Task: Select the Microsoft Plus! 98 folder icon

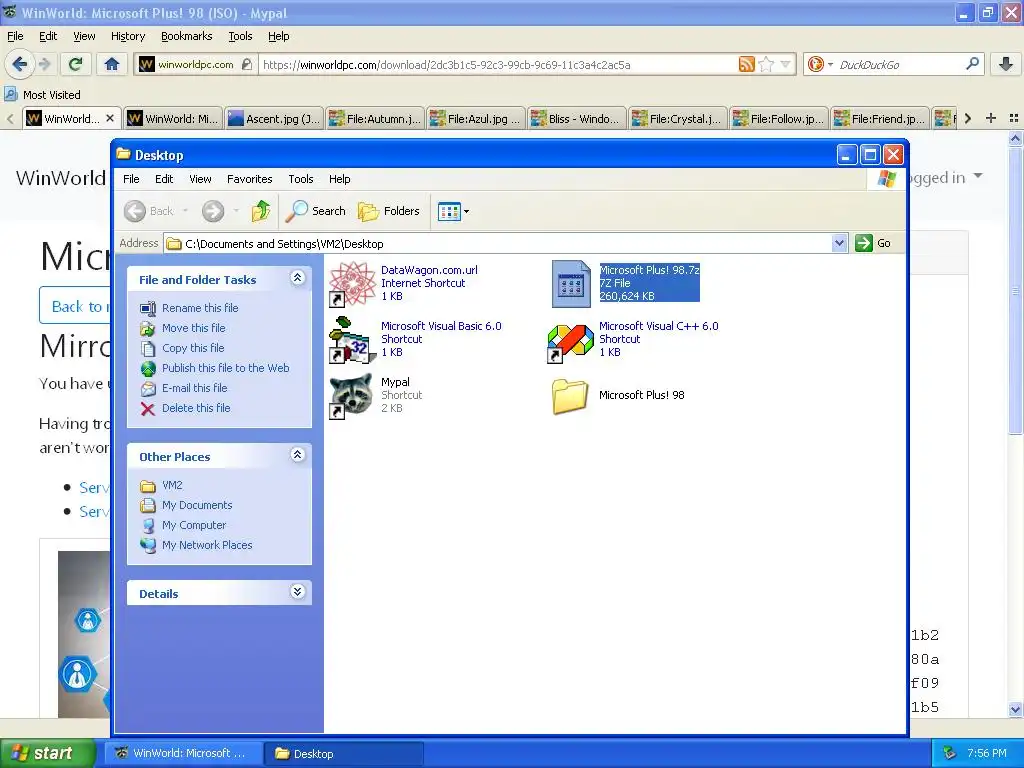Action: [x=569, y=396]
